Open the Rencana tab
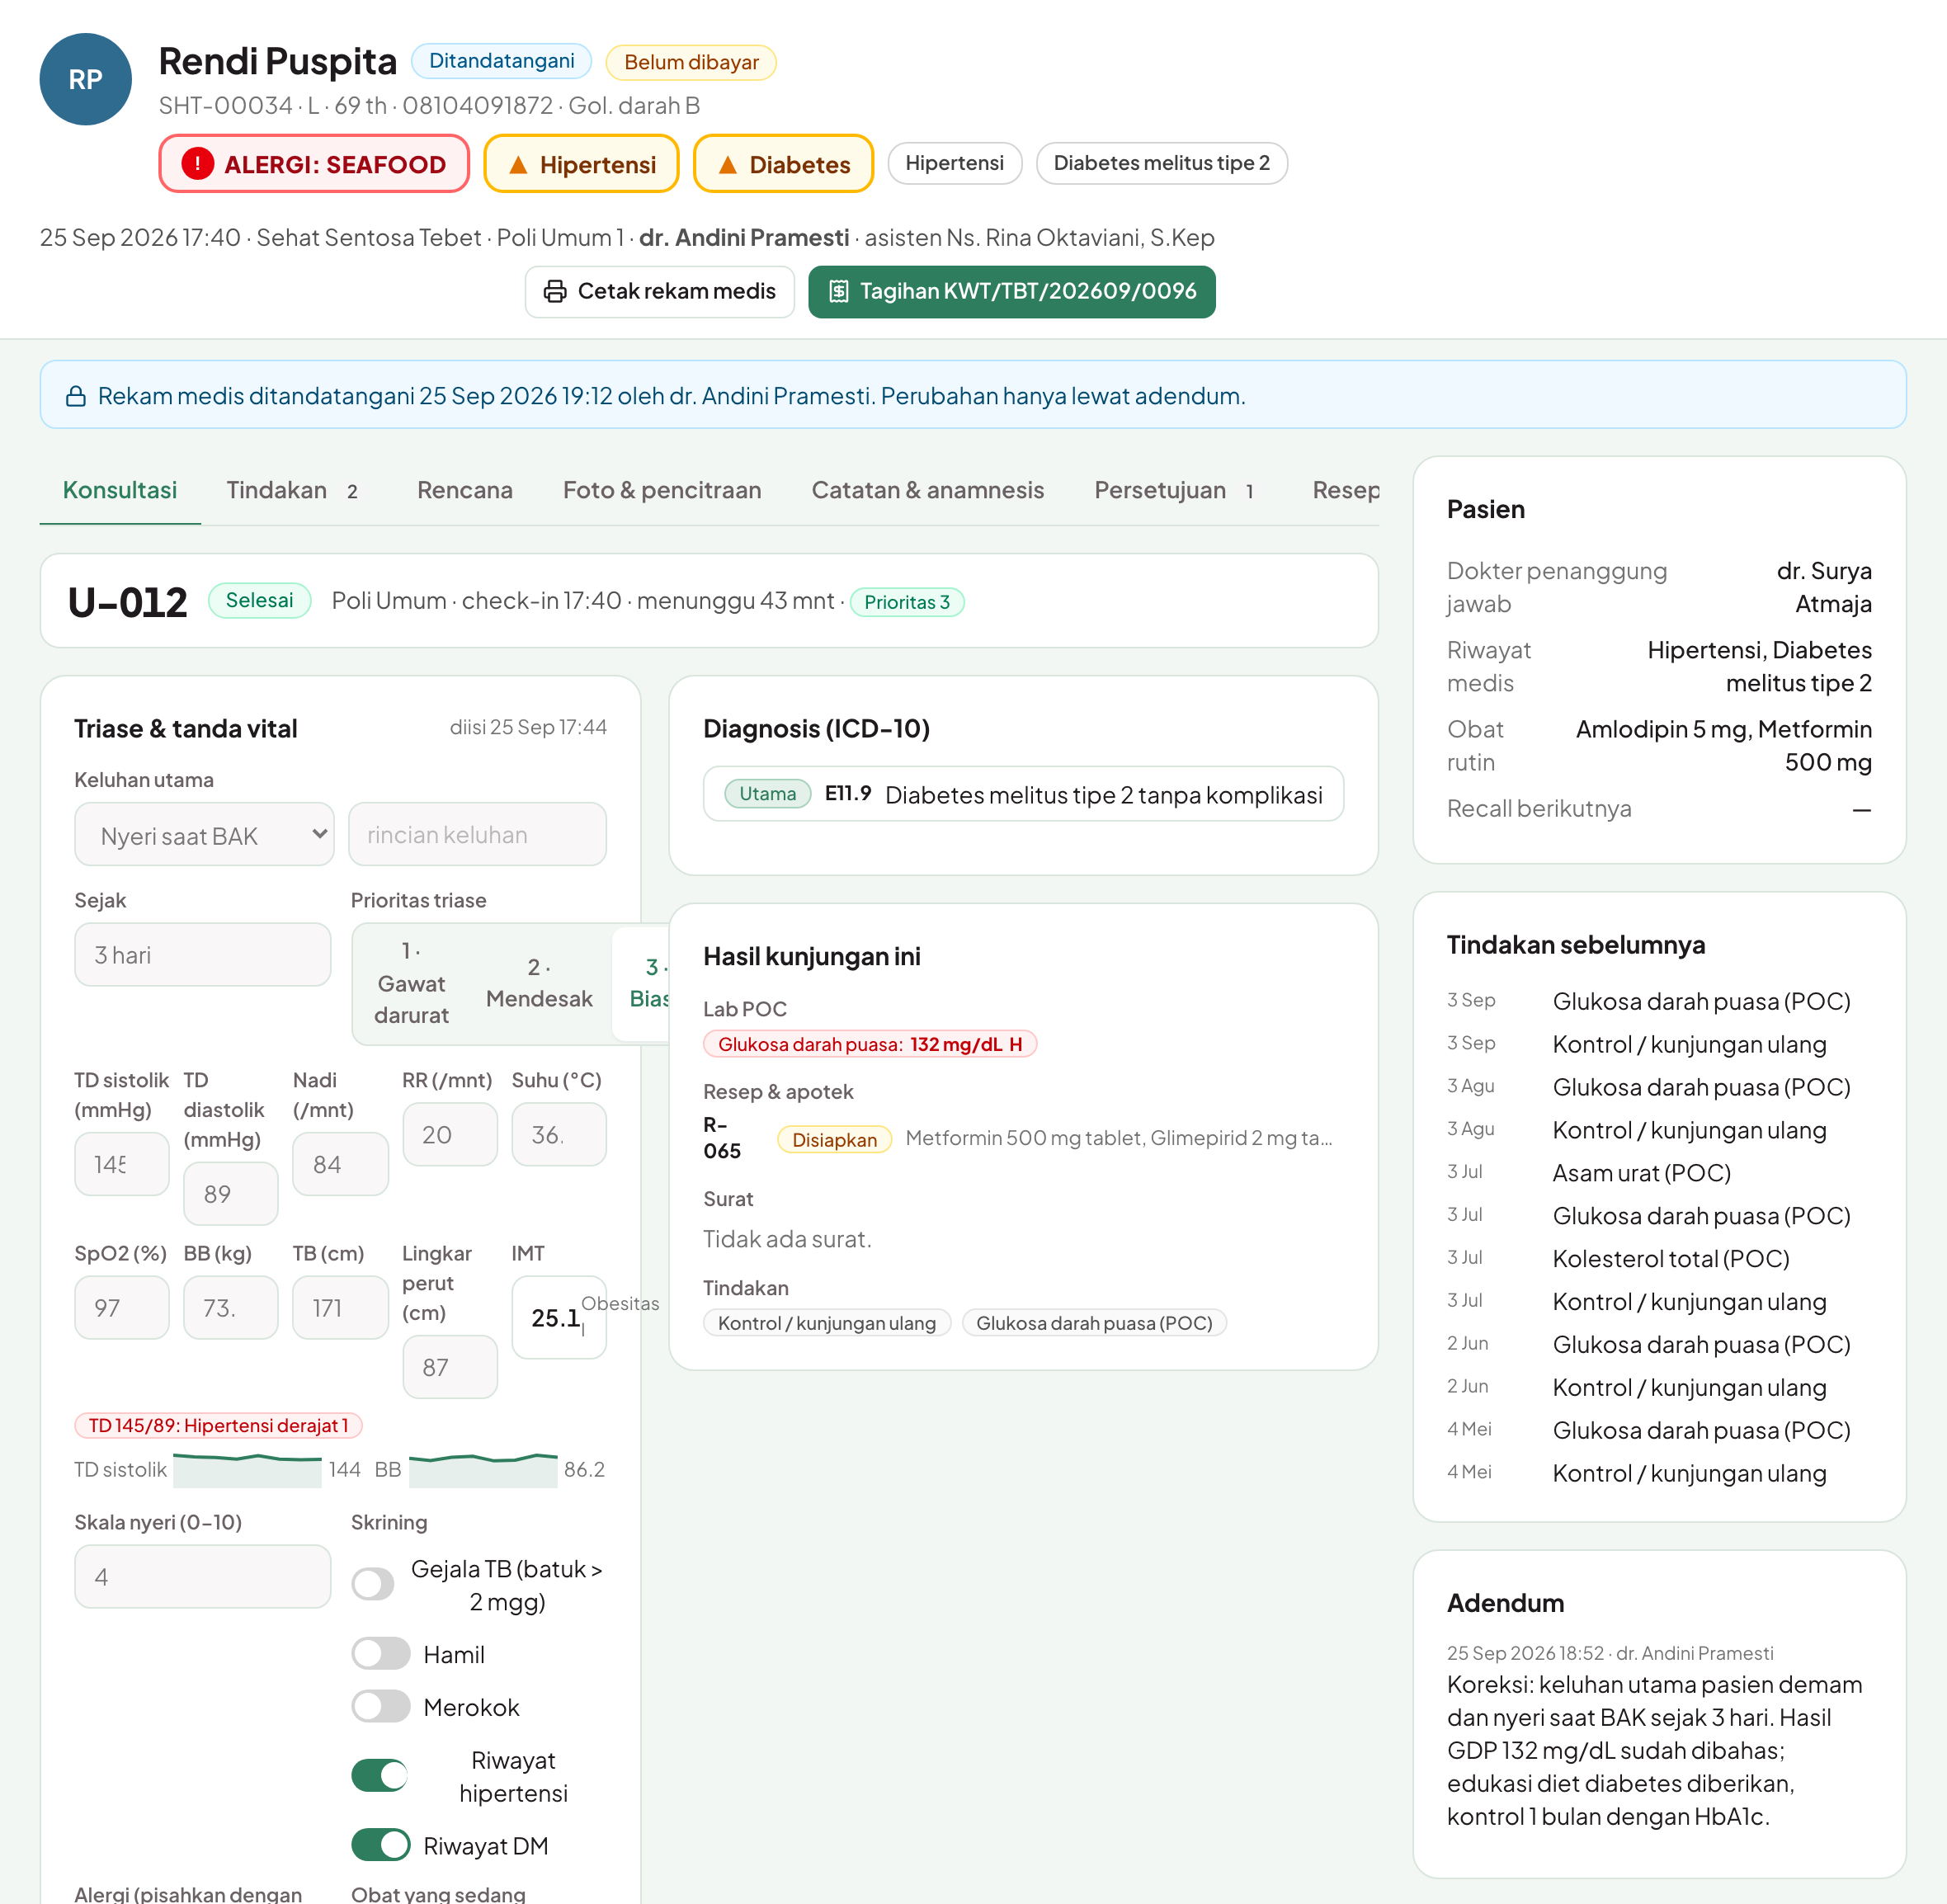The image size is (1947, 1904). click(465, 490)
